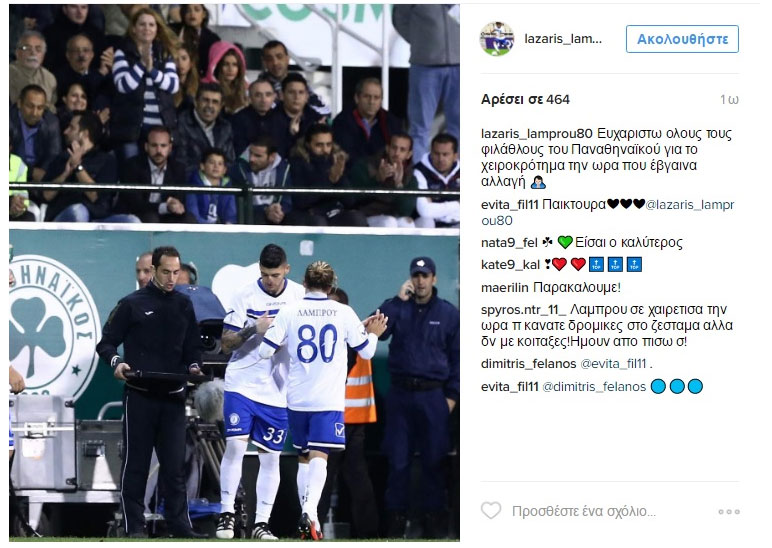772x548 pixels.
Task: Open nata9_fel commenter profile
Action: point(509,243)
